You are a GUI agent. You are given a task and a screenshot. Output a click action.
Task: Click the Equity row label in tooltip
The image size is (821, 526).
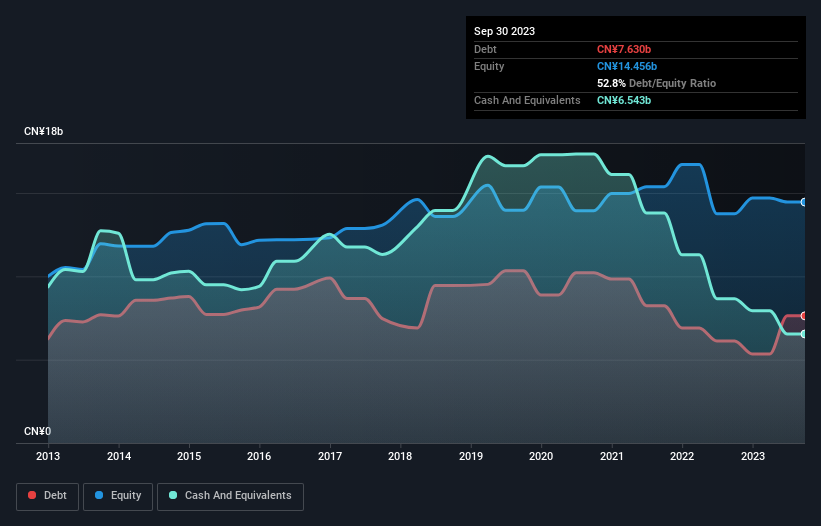pyautogui.click(x=489, y=66)
